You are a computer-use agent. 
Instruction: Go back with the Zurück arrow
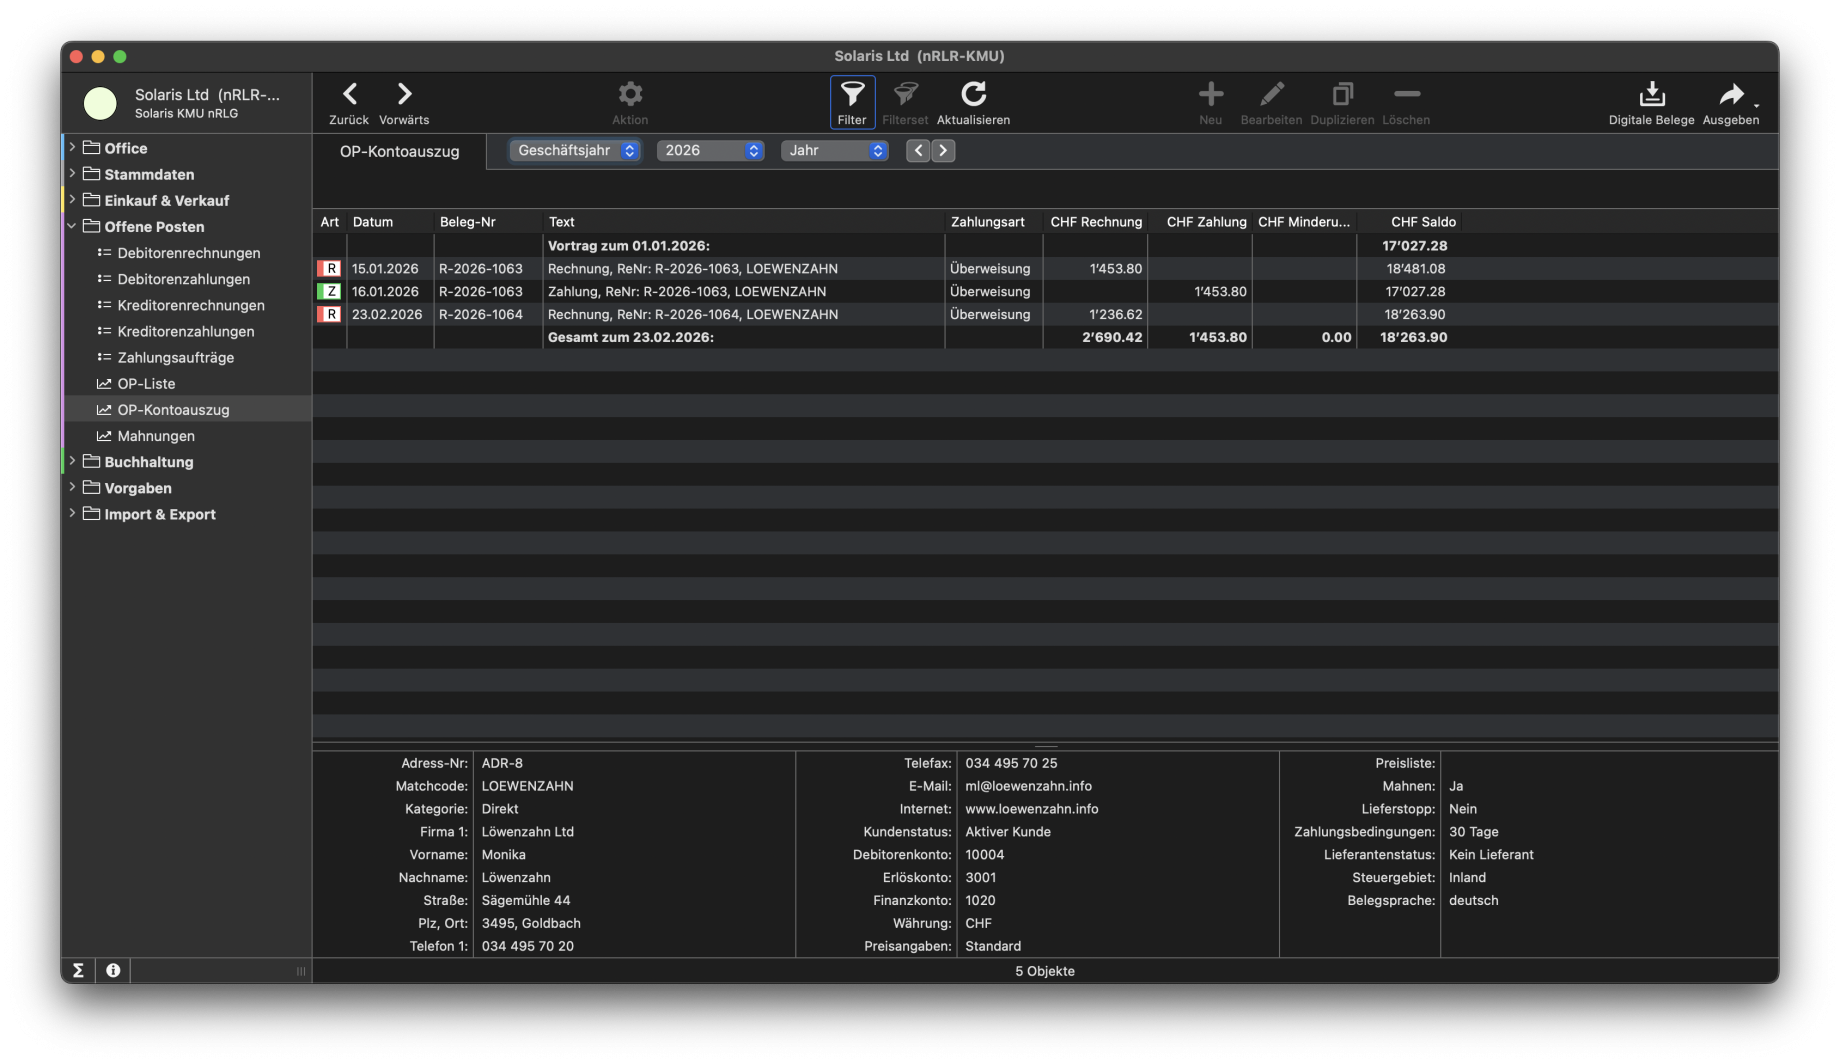349,95
